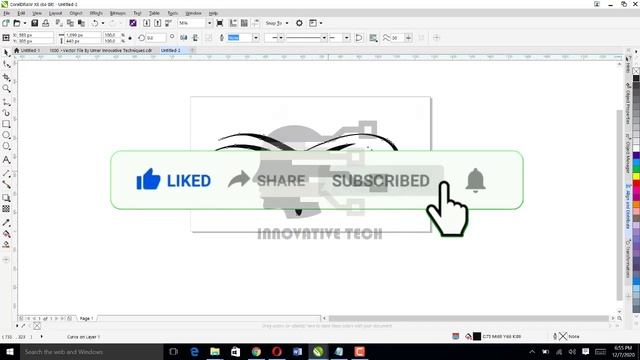Select the Connector tool
Screen dimensions: 640x360
click(x=6, y=184)
